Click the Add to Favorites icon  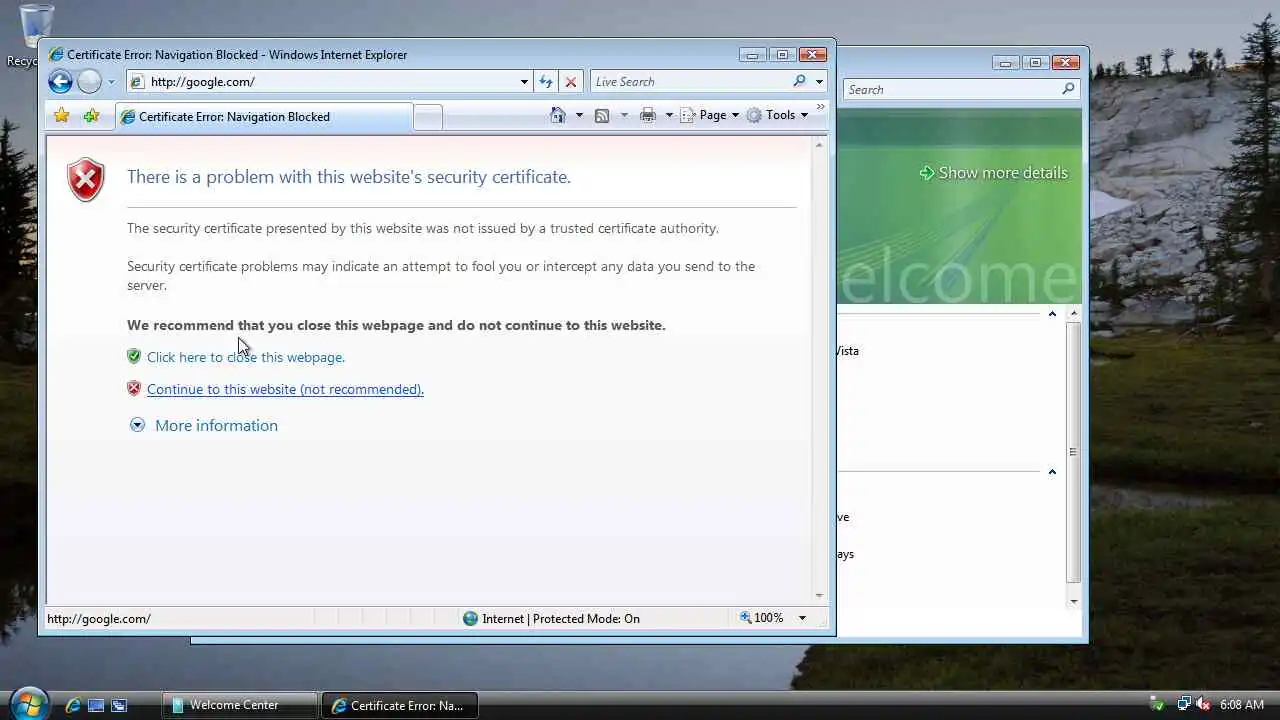point(91,116)
